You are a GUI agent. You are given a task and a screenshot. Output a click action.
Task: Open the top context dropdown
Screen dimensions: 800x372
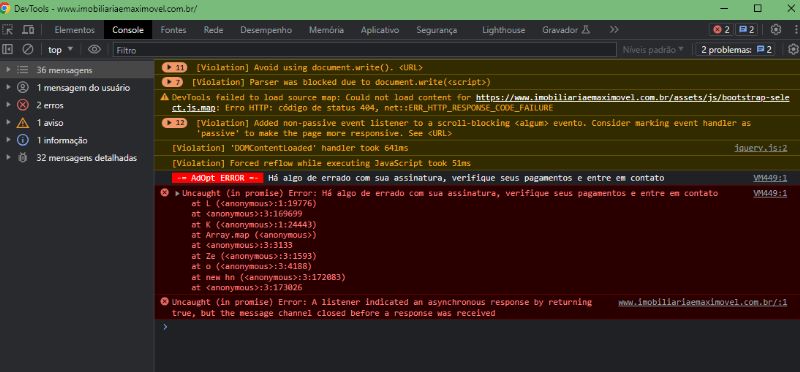(61, 49)
